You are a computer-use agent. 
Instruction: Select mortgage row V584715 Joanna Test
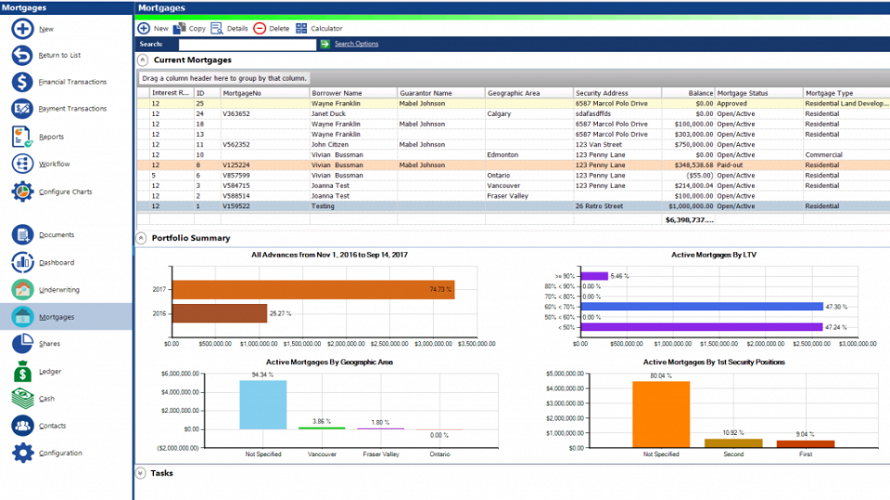[513, 186]
